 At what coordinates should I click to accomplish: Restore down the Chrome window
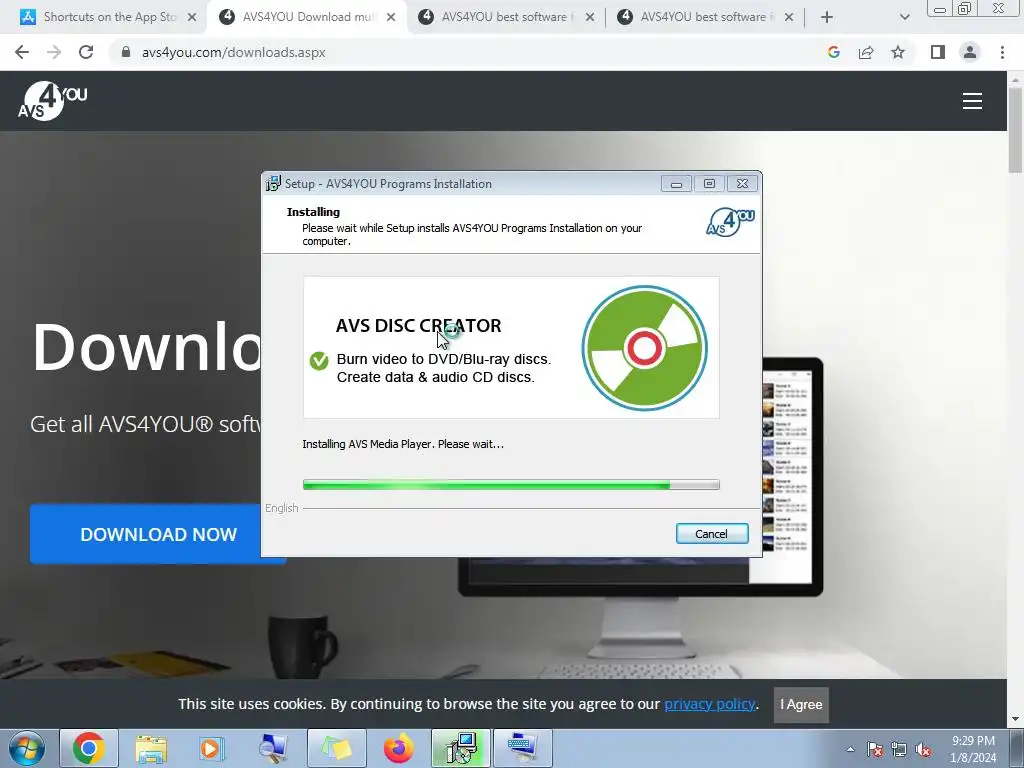pos(965,8)
